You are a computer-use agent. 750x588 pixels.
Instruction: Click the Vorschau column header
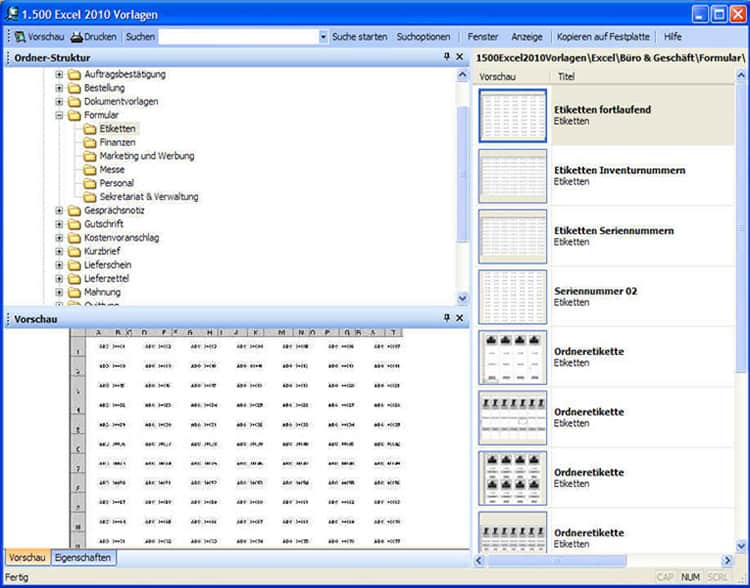click(497, 77)
